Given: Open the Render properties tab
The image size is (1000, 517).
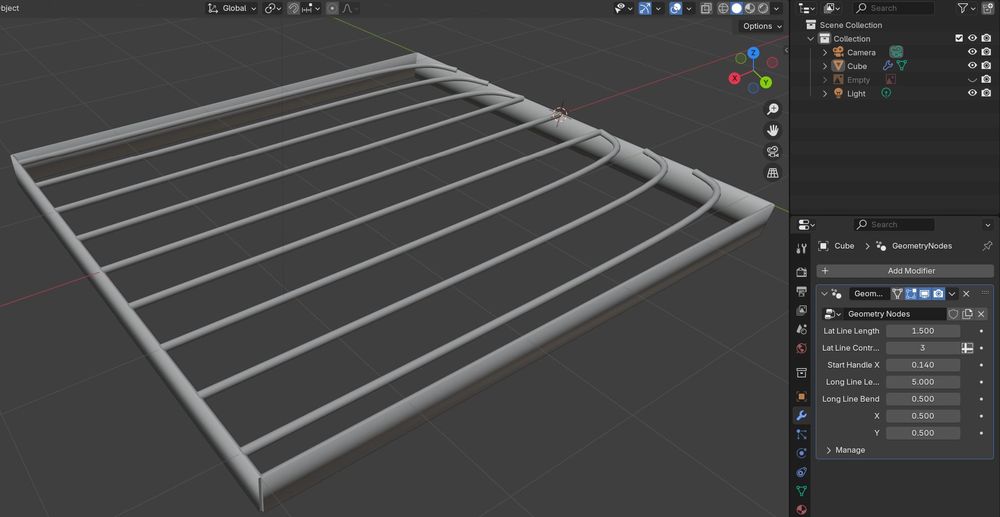Looking at the screenshot, I should (802, 272).
